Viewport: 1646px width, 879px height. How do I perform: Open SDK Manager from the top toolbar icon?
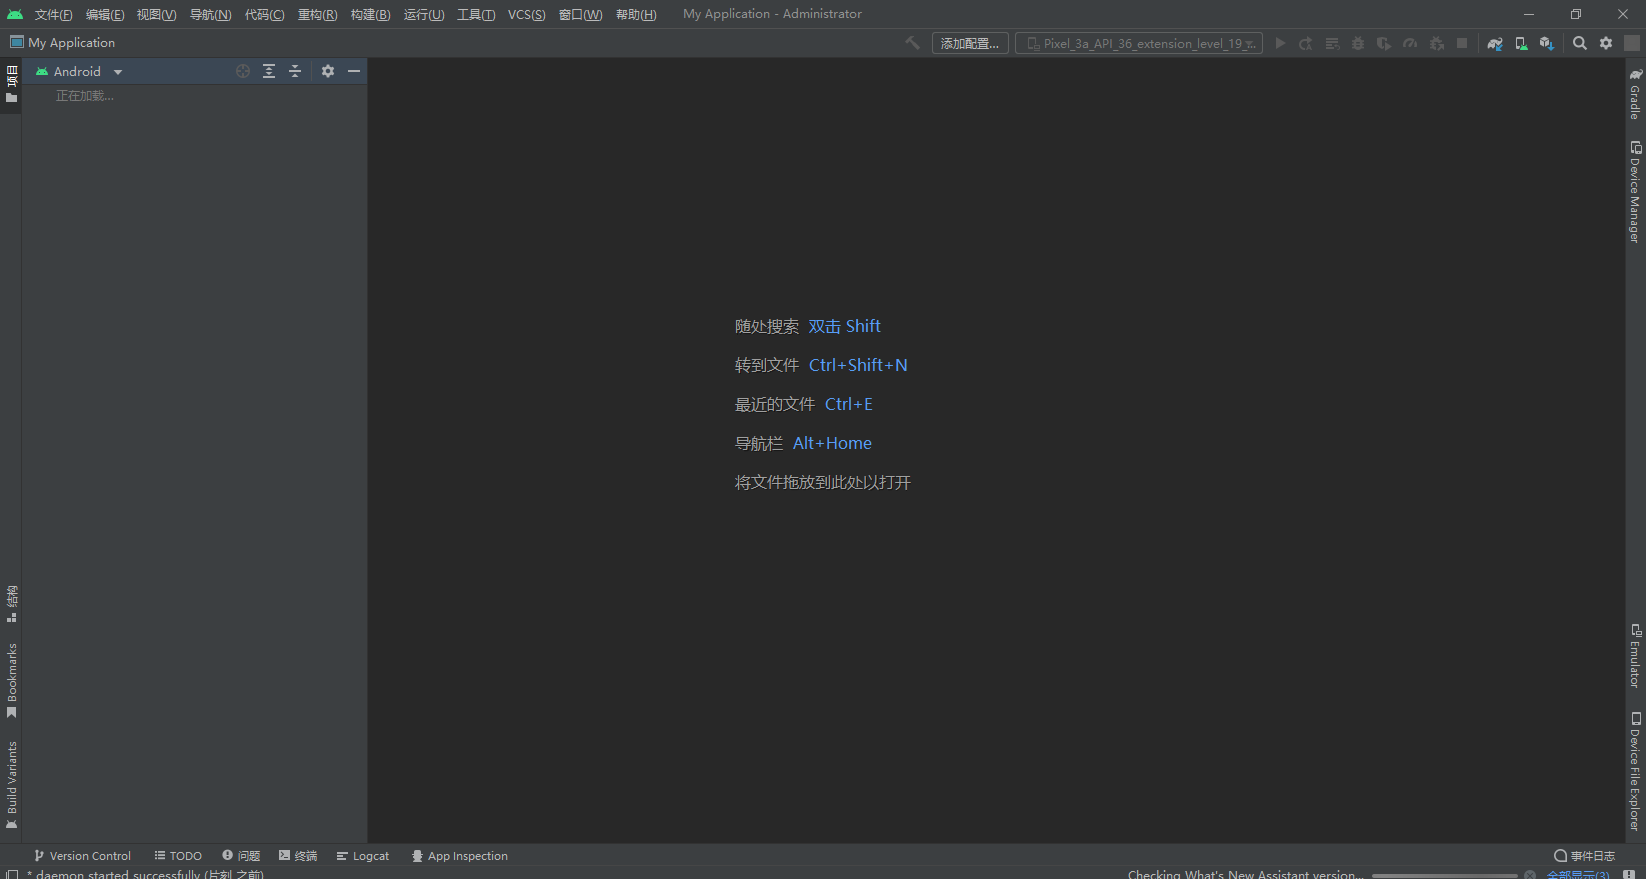coord(1547,44)
